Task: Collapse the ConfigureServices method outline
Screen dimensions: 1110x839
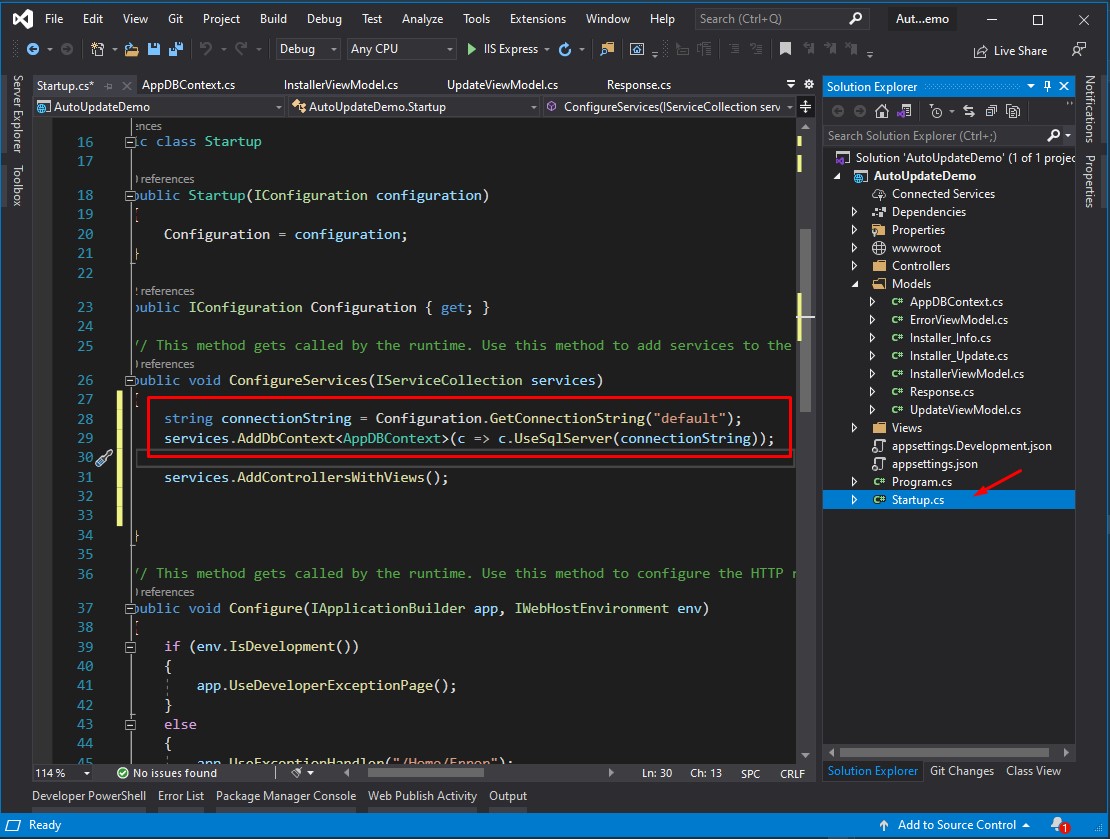Action: click(130, 381)
